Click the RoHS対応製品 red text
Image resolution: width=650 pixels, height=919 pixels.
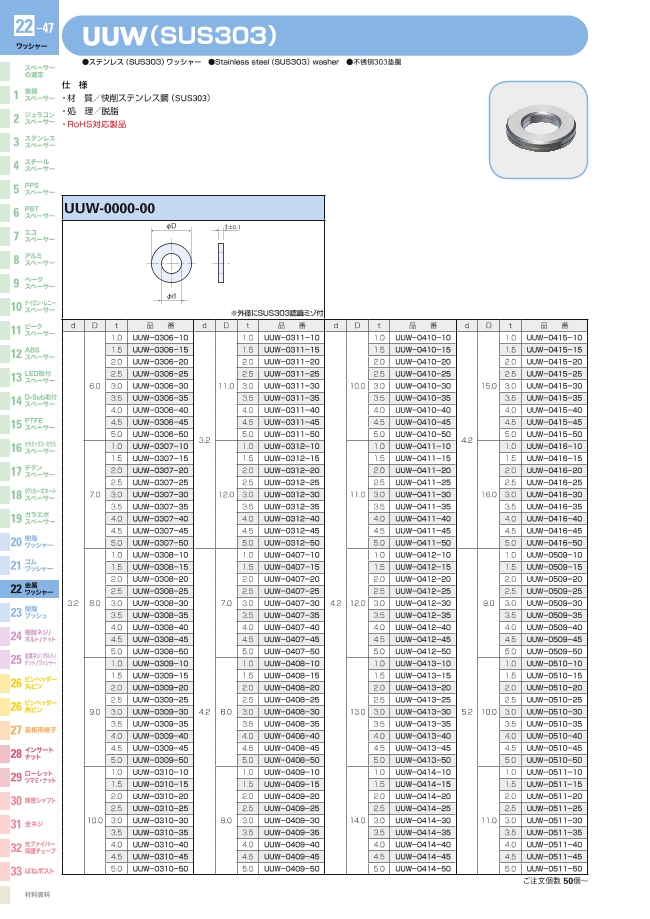[97, 124]
